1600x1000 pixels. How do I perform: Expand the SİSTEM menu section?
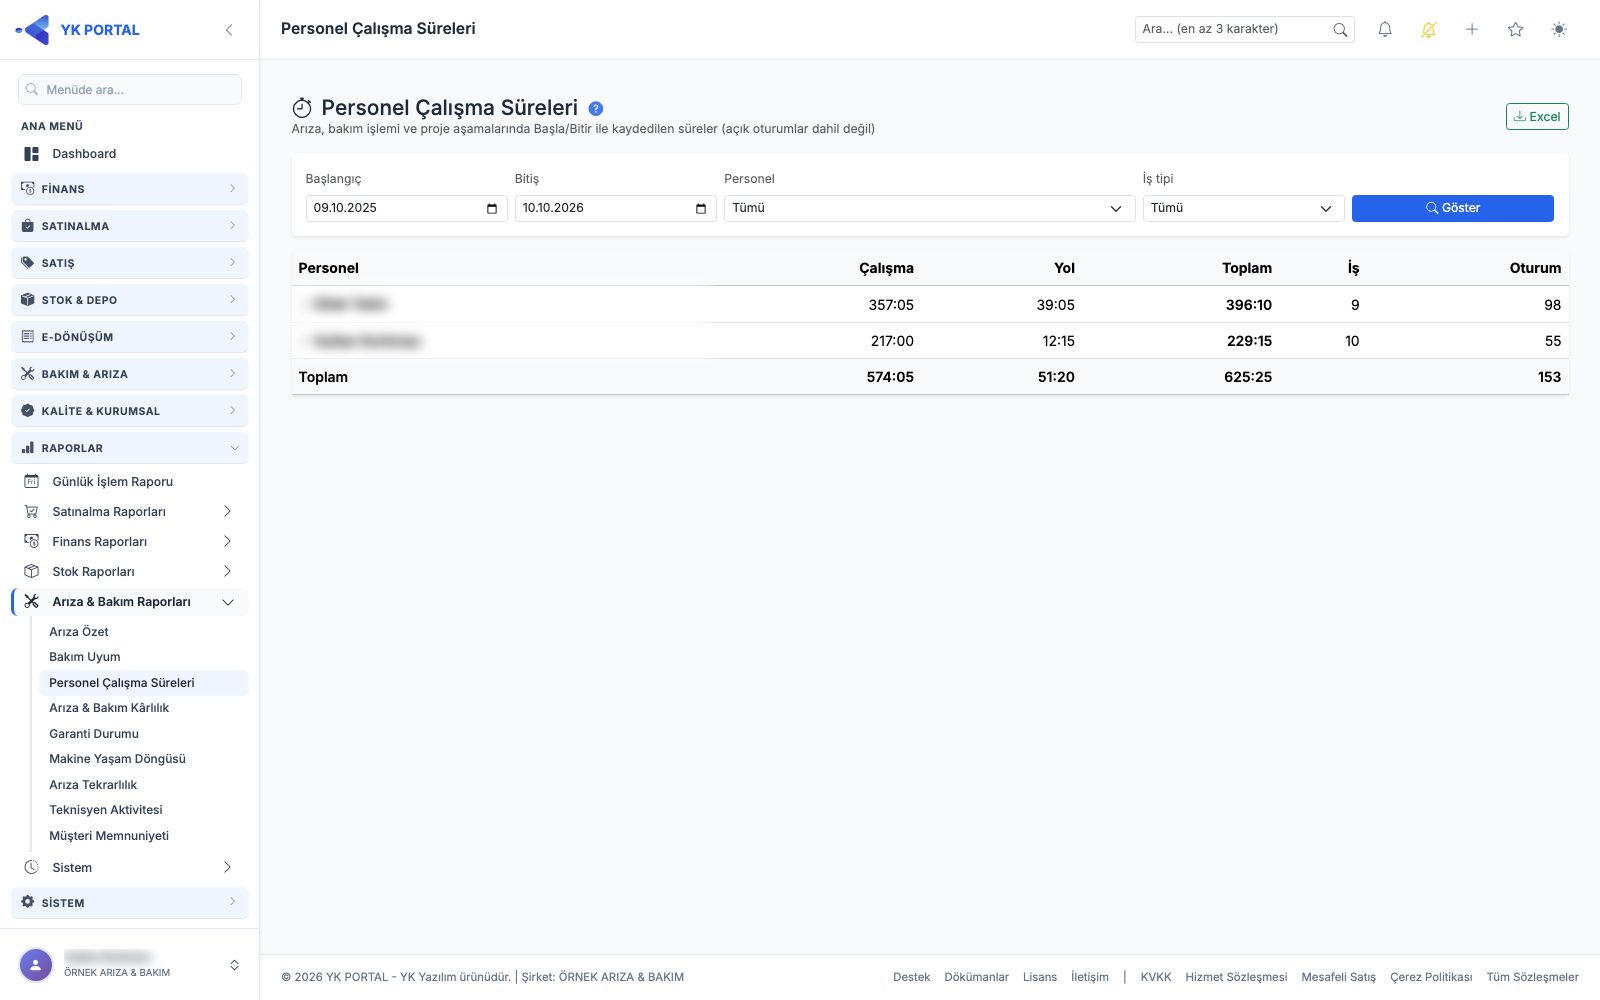pyautogui.click(x=130, y=903)
